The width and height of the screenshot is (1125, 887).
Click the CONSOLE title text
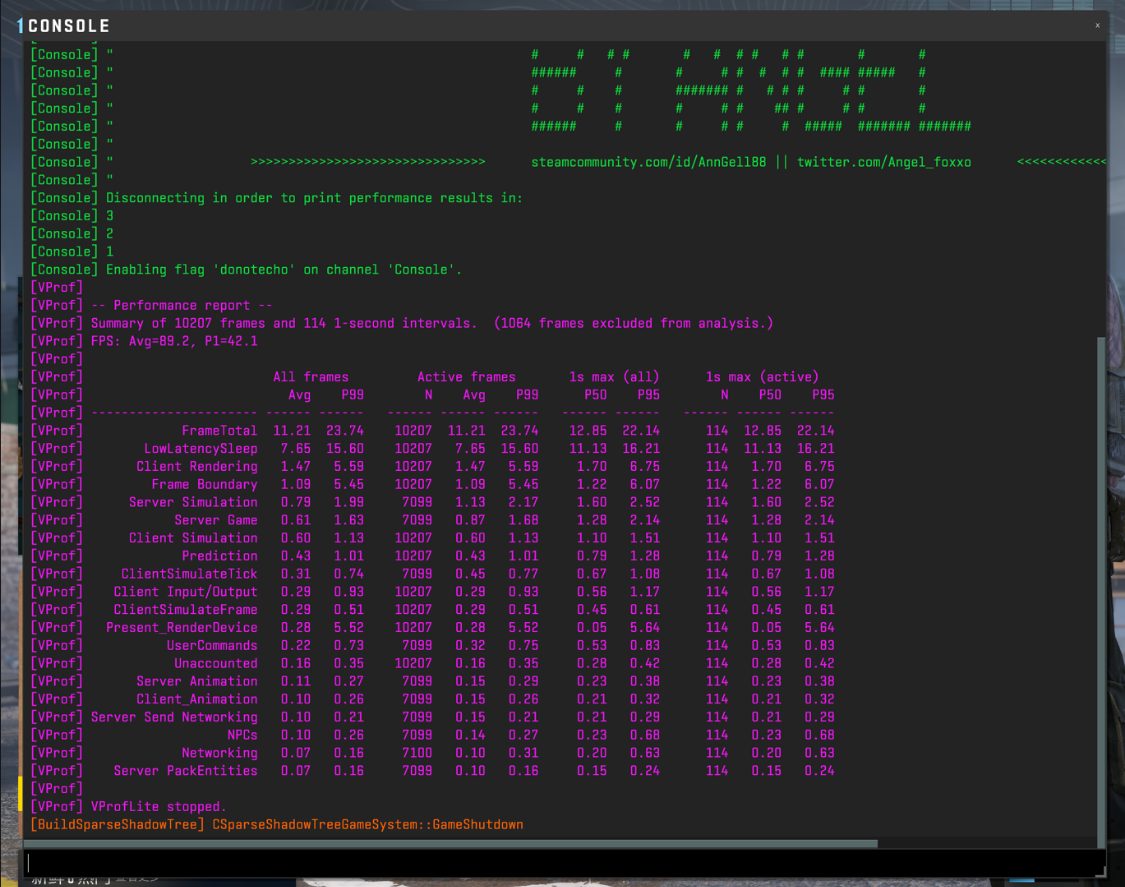[69, 26]
